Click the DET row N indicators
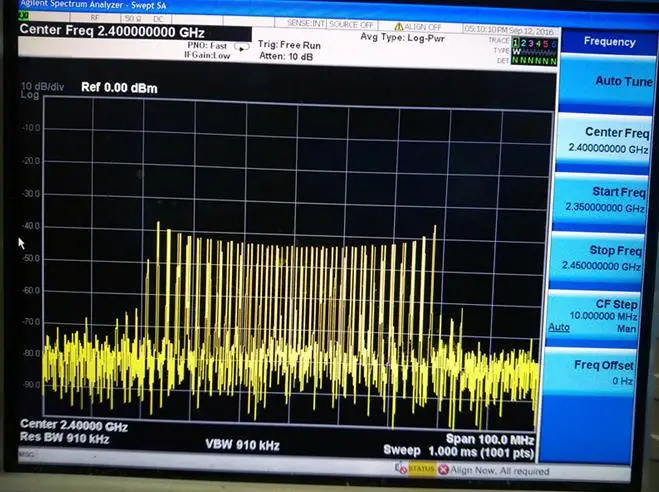This screenshot has width=659, height=492. click(534, 61)
